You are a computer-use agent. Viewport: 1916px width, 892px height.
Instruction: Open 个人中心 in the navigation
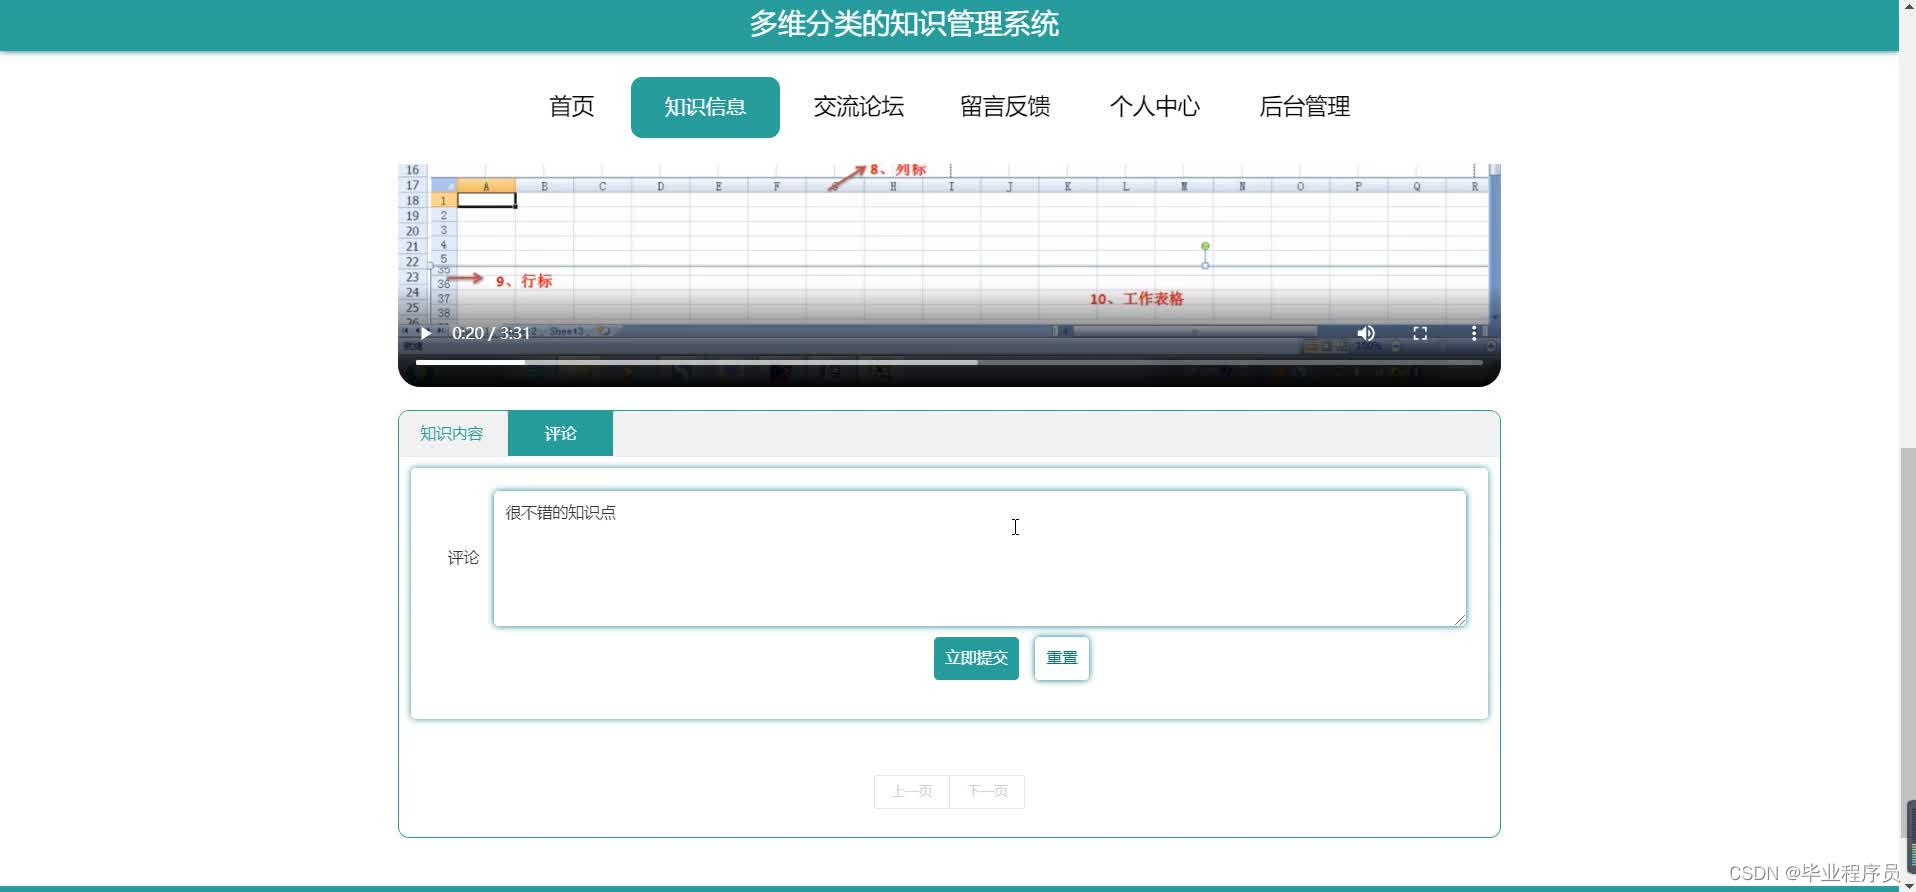coord(1155,107)
